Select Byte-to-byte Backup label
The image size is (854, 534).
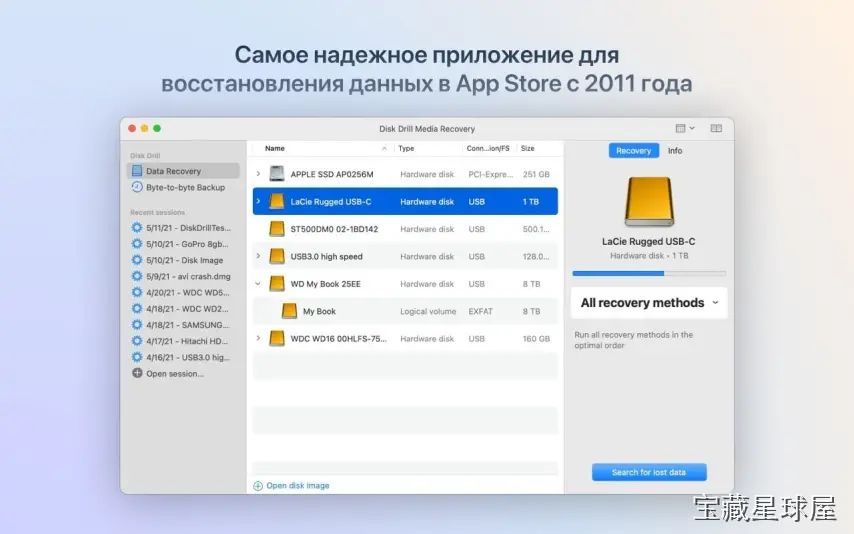tap(185, 187)
